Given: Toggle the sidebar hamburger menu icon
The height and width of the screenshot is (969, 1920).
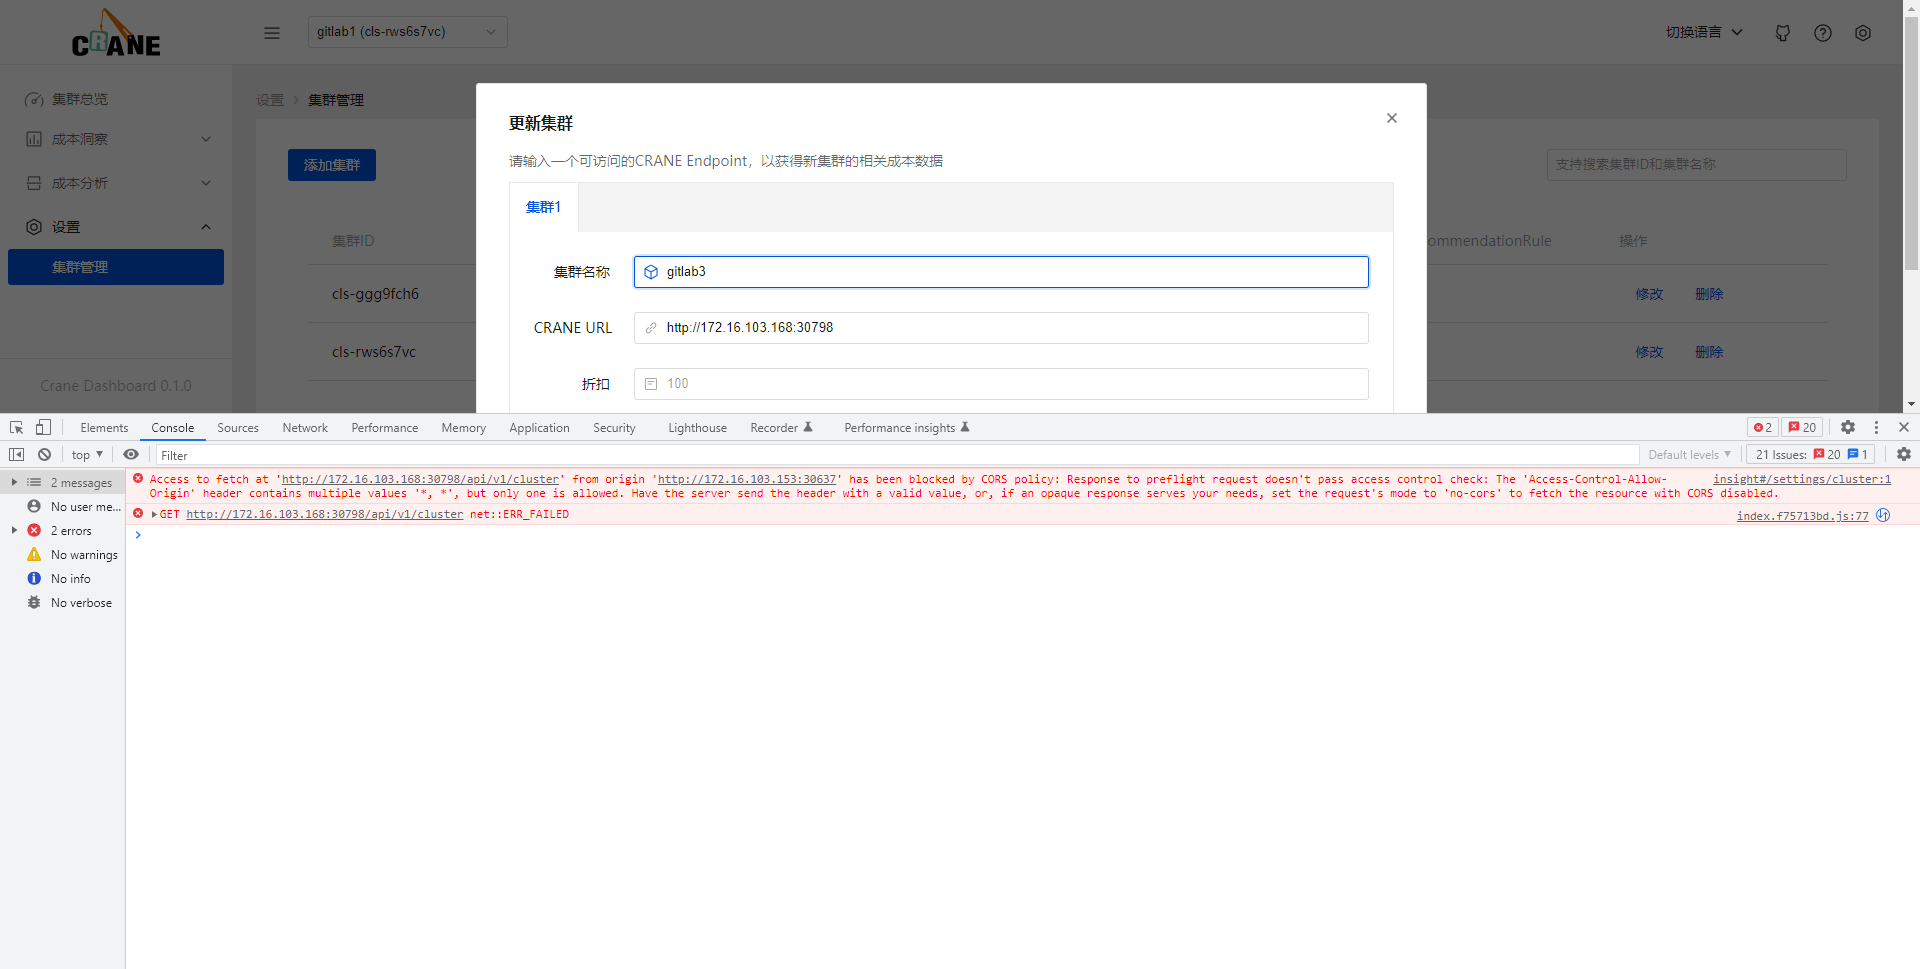Looking at the screenshot, I should (x=271, y=32).
